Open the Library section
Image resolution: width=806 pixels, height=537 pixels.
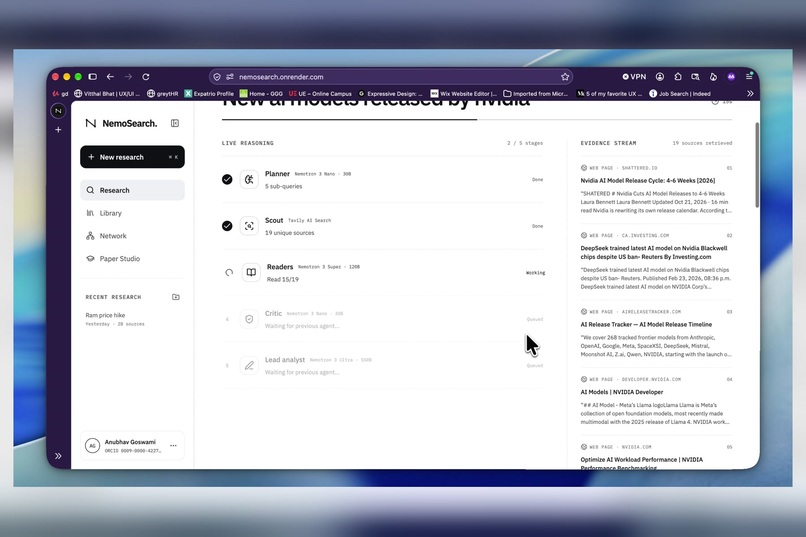pyautogui.click(x=132, y=213)
